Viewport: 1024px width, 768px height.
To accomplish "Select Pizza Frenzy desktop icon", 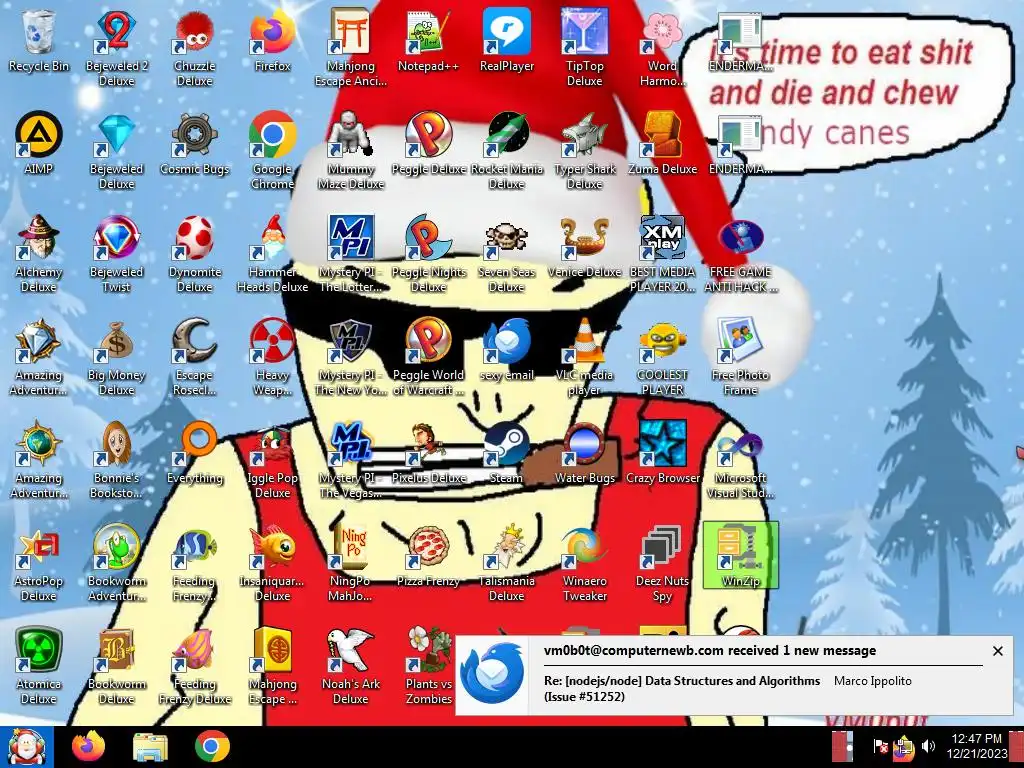I will click(x=428, y=556).
